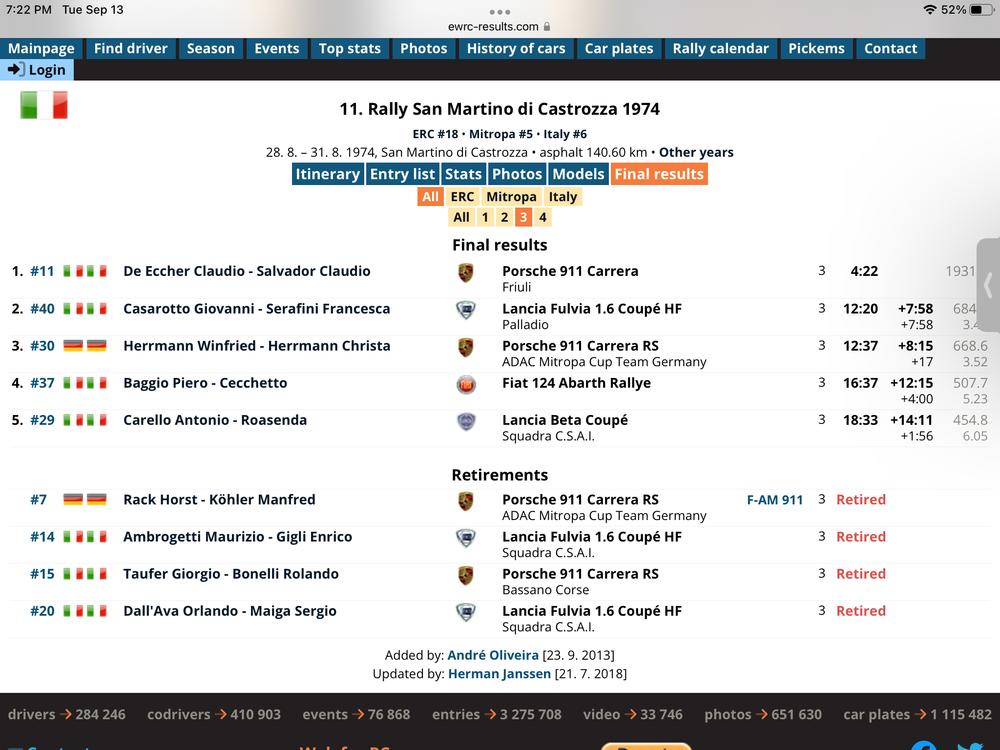This screenshot has height=750, width=1000.
Task: Switch to the Entry list tab
Action: tap(402, 174)
